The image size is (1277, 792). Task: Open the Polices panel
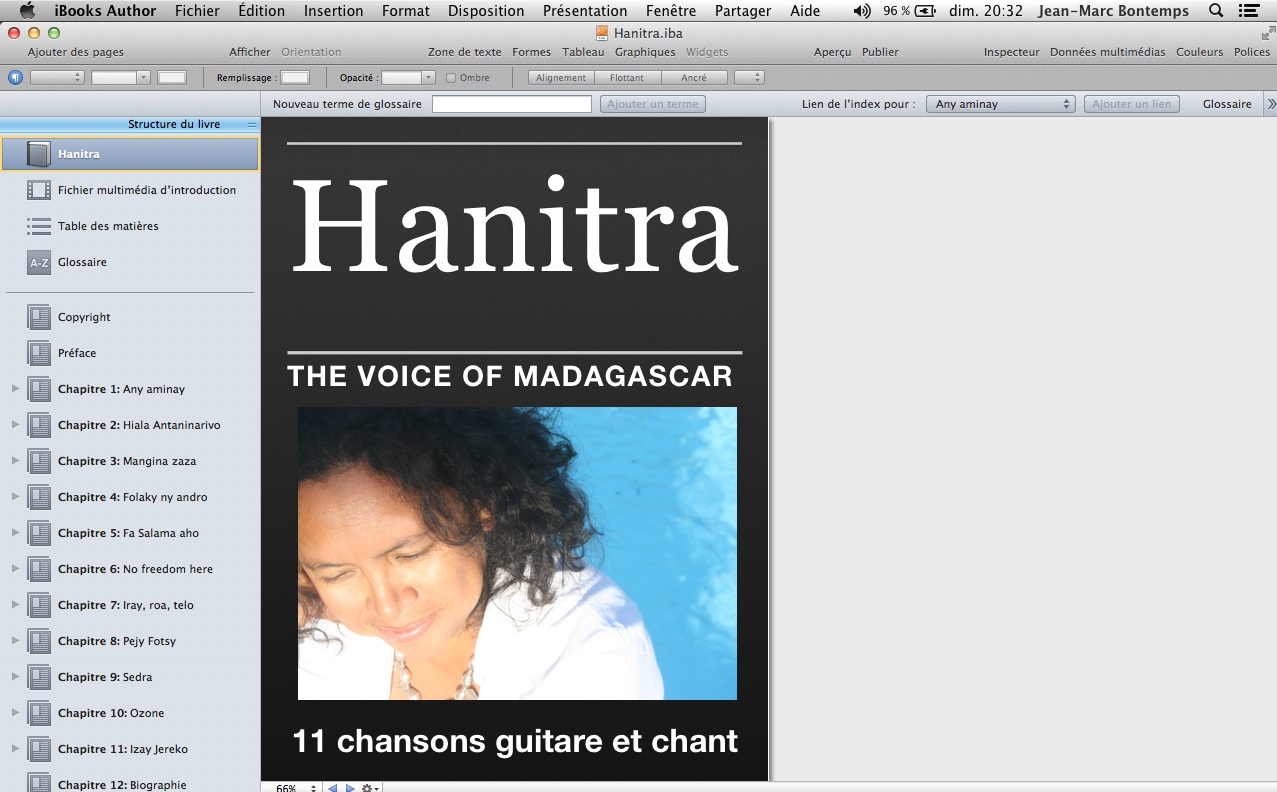(1252, 51)
